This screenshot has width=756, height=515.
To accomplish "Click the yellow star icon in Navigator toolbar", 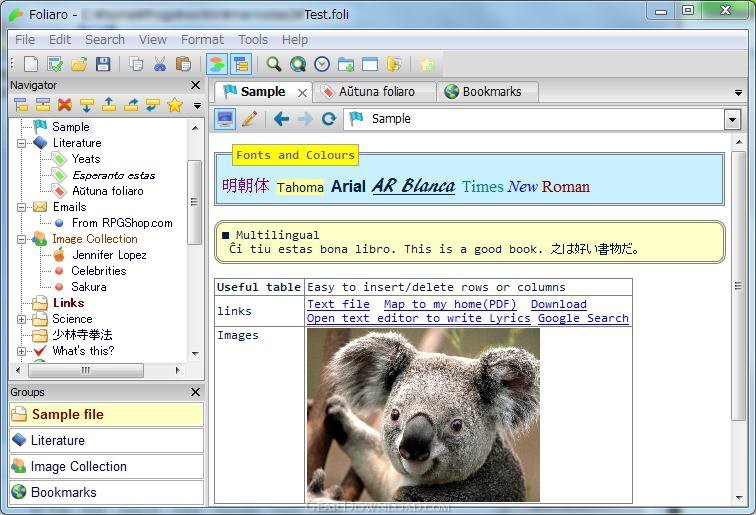I will pyautogui.click(x=175, y=105).
